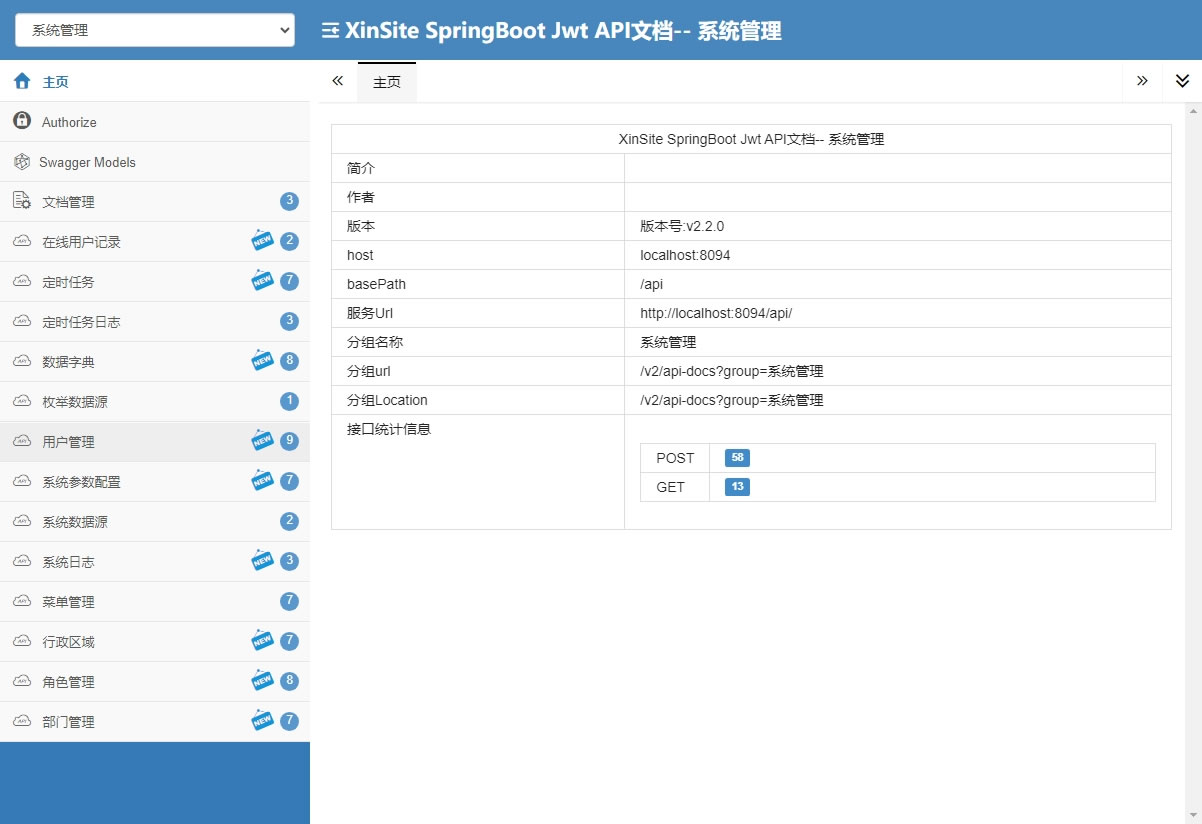
Task: Click the 服务Url value http://localhost:8094/api/
Action: click(716, 313)
